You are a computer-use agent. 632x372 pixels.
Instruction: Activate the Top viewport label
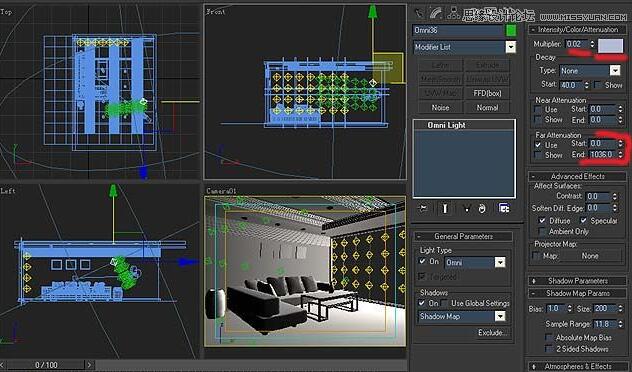[6, 12]
